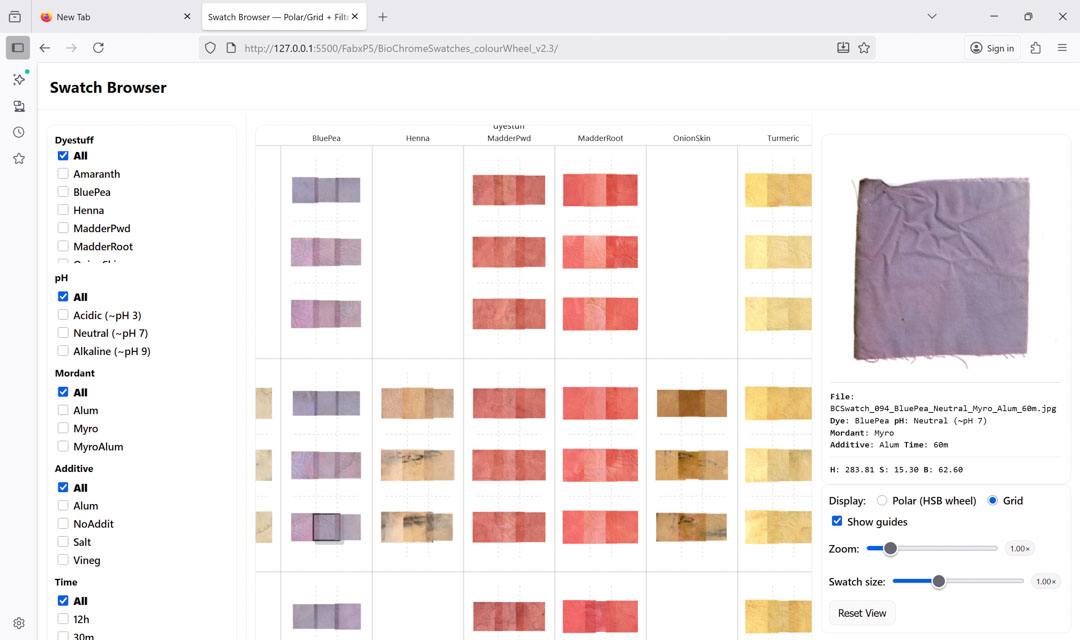
Task: Click the Sign in button
Action: 992,48
